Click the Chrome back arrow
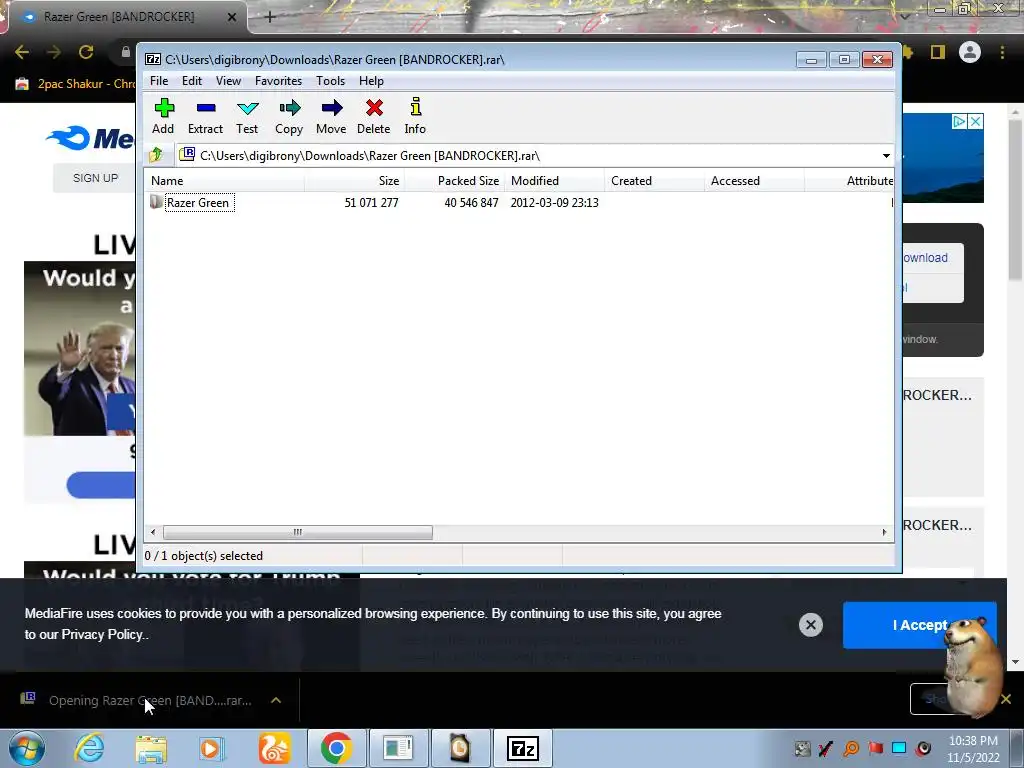The image size is (1024, 768). (22, 52)
